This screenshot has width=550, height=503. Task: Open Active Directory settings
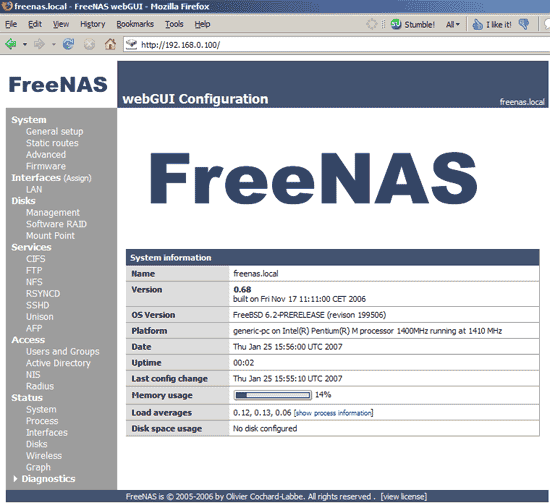click(58, 363)
